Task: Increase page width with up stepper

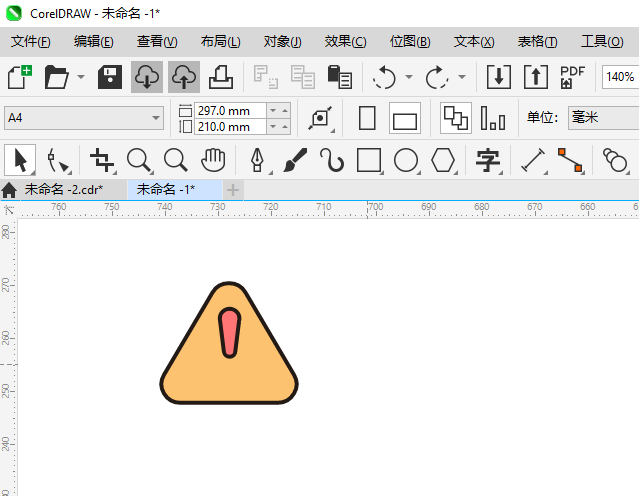Action: tap(285, 110)
